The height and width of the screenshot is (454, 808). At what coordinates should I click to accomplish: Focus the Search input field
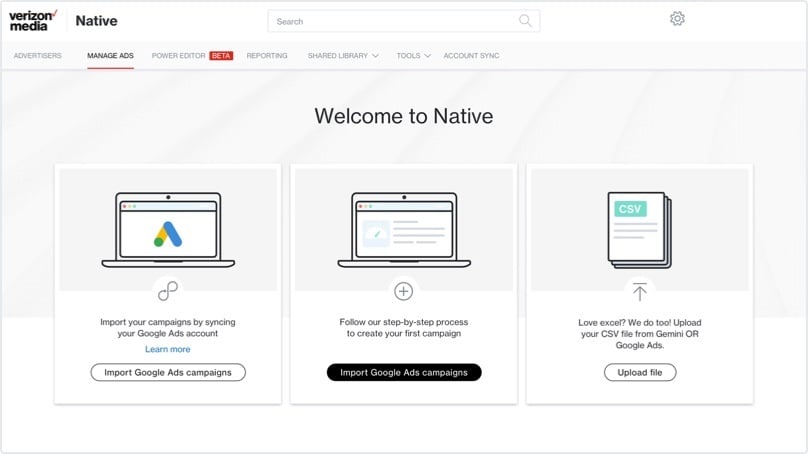click(x=403, y=21)
